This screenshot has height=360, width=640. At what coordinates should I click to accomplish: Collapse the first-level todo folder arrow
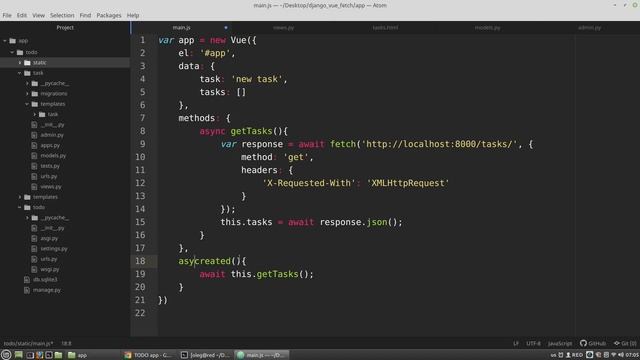pyautogui.click(x=12, y=52)
